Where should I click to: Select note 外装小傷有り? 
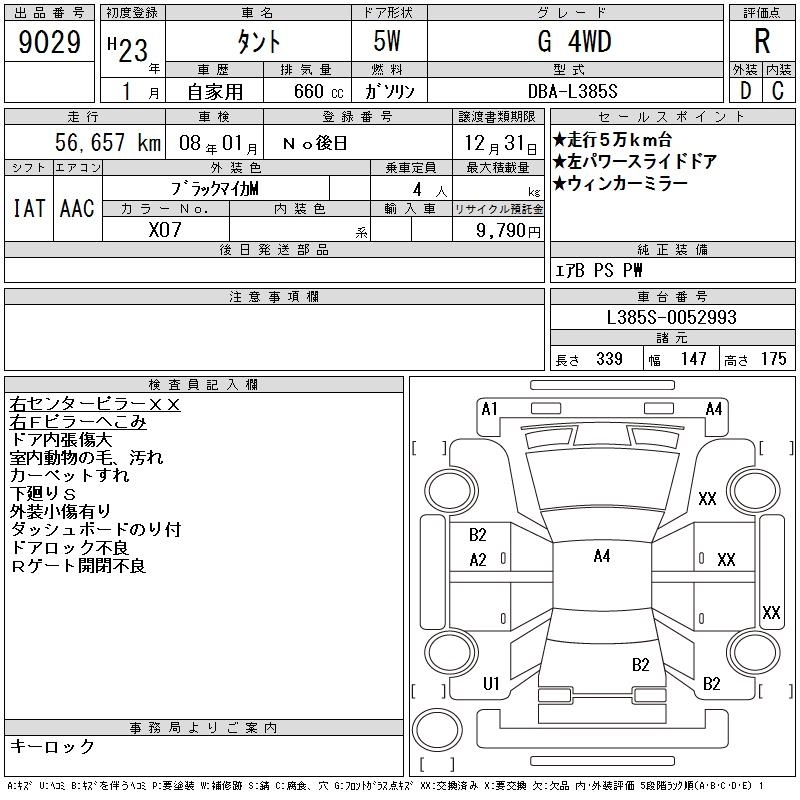(x=60, y=511)
